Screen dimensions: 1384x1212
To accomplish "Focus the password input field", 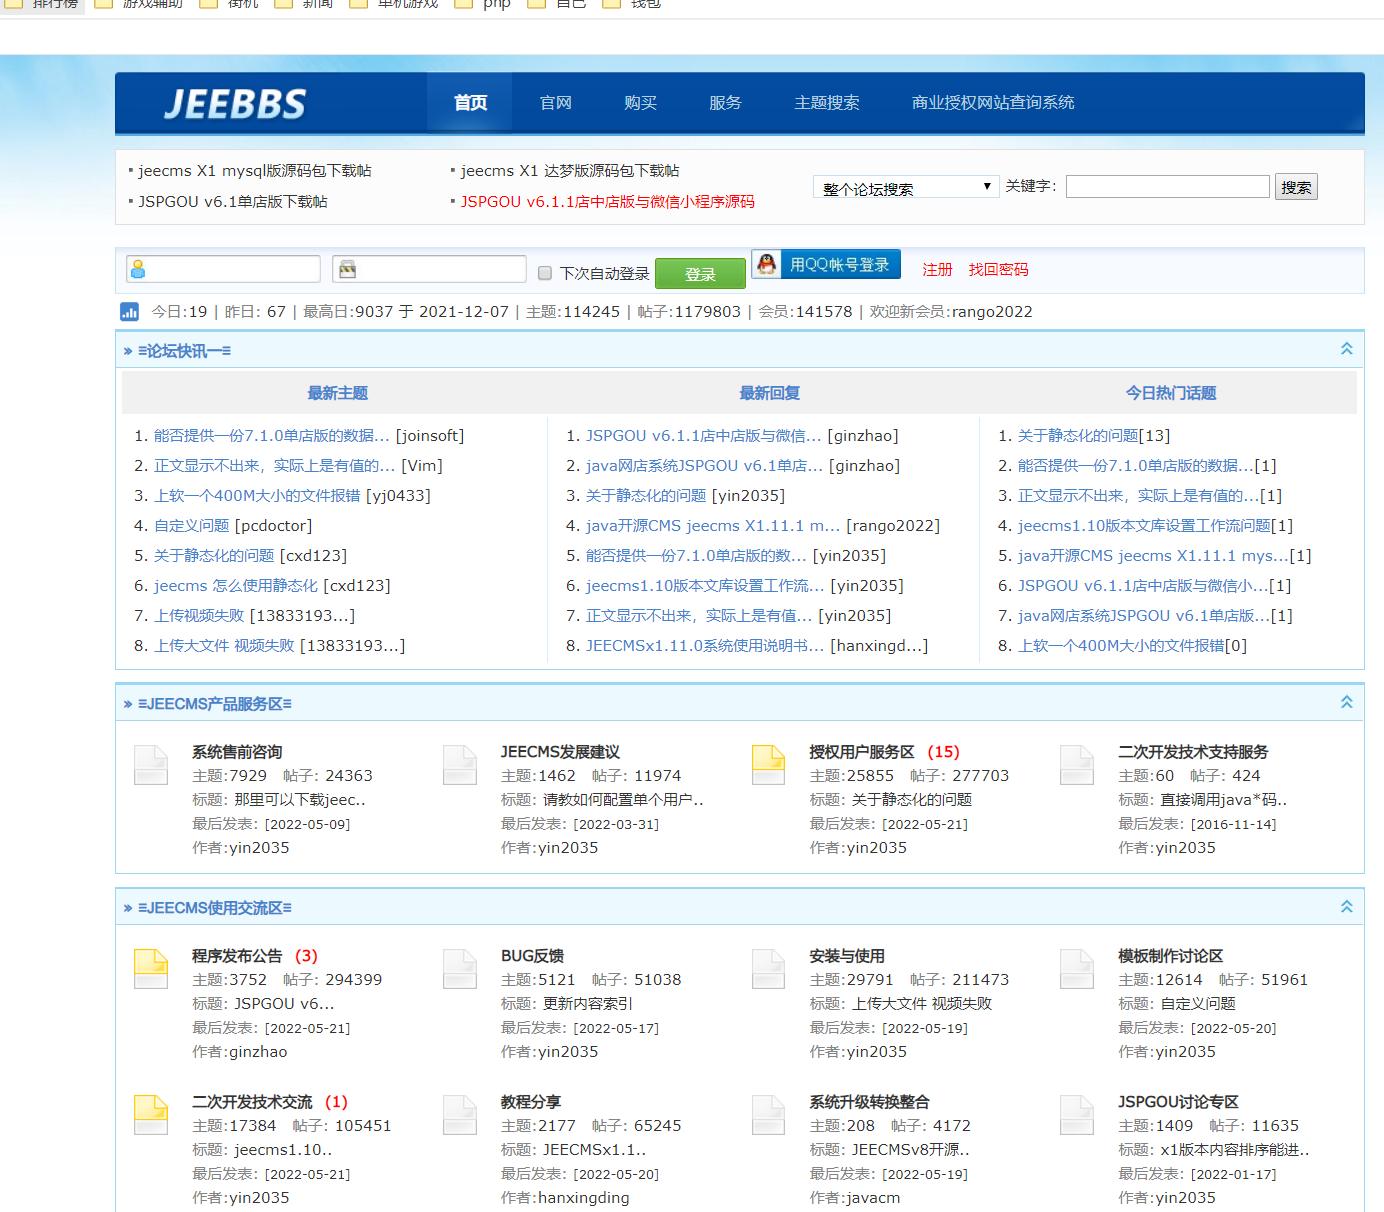I will [429, 269].
